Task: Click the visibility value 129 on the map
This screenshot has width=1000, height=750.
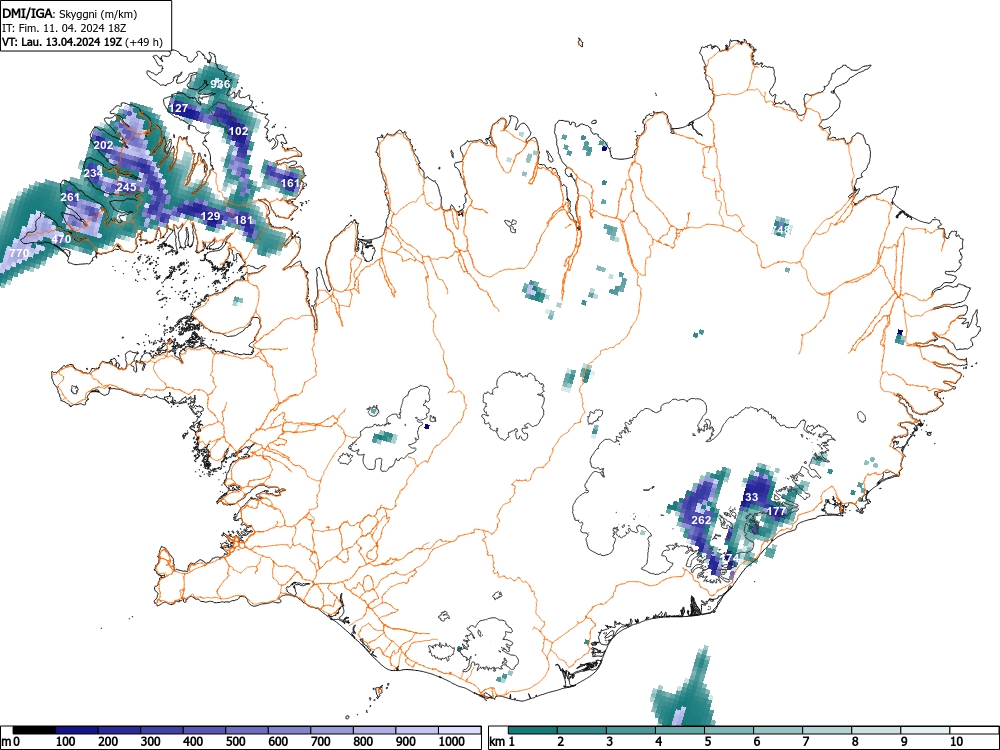Action: 210,217
